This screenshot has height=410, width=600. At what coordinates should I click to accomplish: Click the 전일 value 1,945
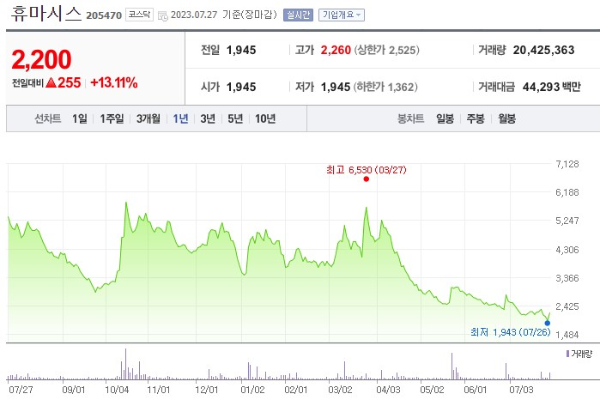[241, 50]
